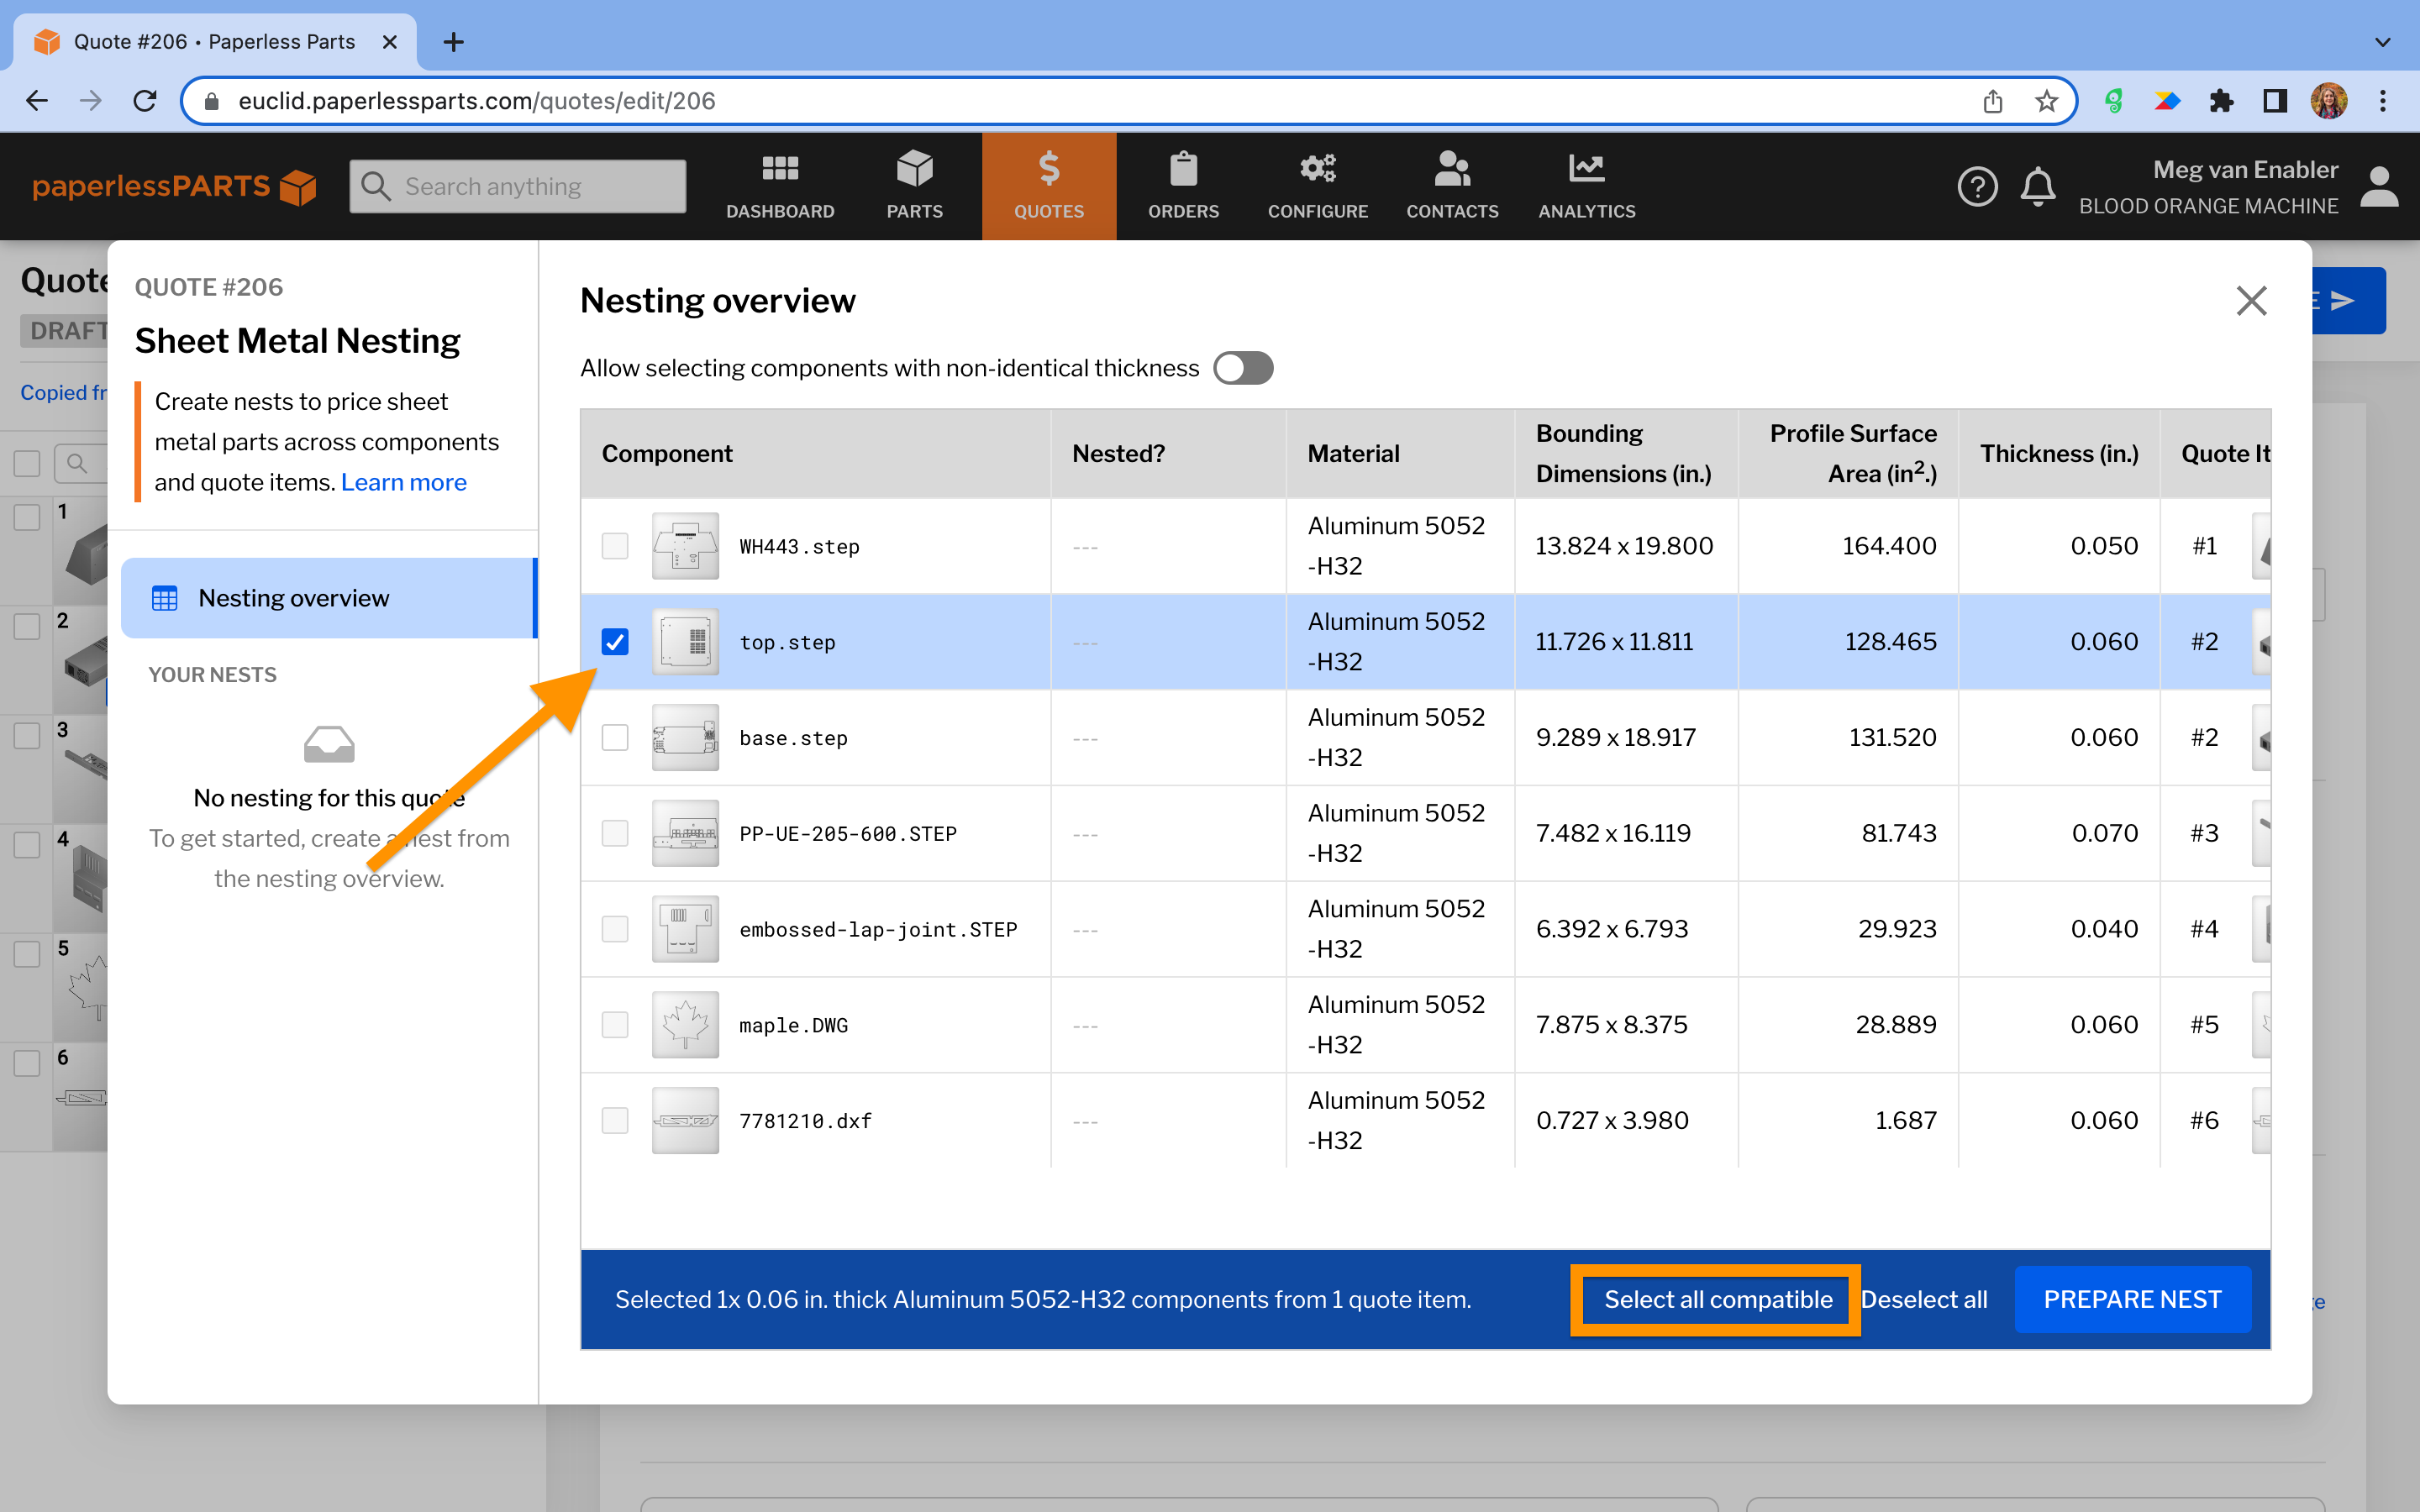Click the user profile avatar icon
Image resolution: width=2420 pixels, height=1512 pixels.
pyautogui.click(x=2379, y=187)
